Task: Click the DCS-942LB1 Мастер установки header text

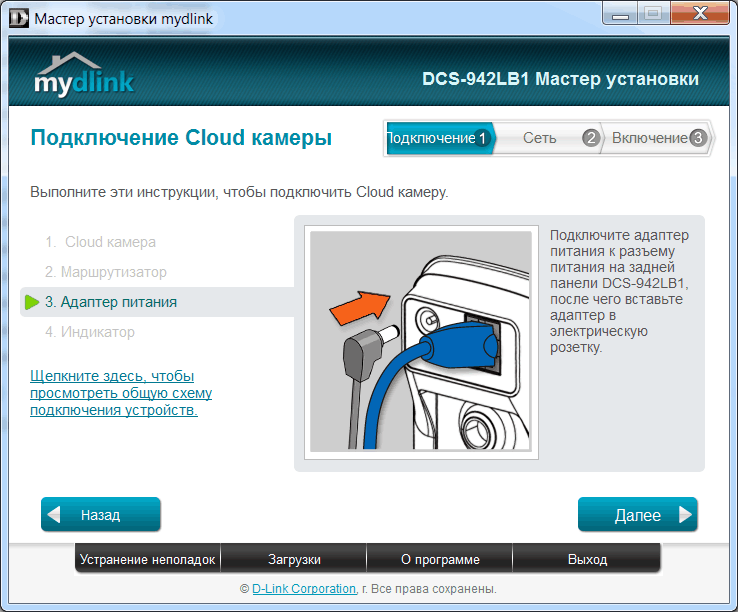Action: (x=560, y=79)
